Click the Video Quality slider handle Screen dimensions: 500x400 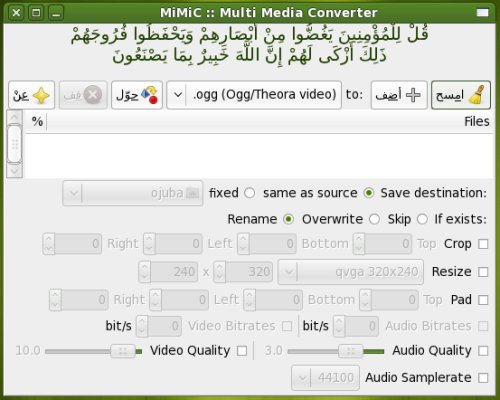pos(123,351)
